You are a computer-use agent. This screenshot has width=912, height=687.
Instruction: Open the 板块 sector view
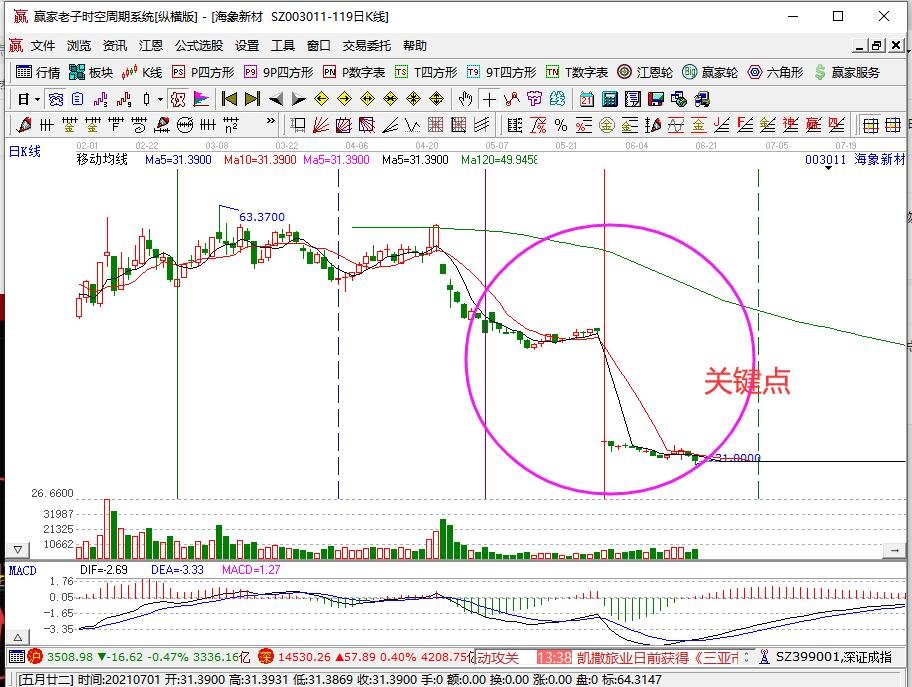click(x=91, y=72)
